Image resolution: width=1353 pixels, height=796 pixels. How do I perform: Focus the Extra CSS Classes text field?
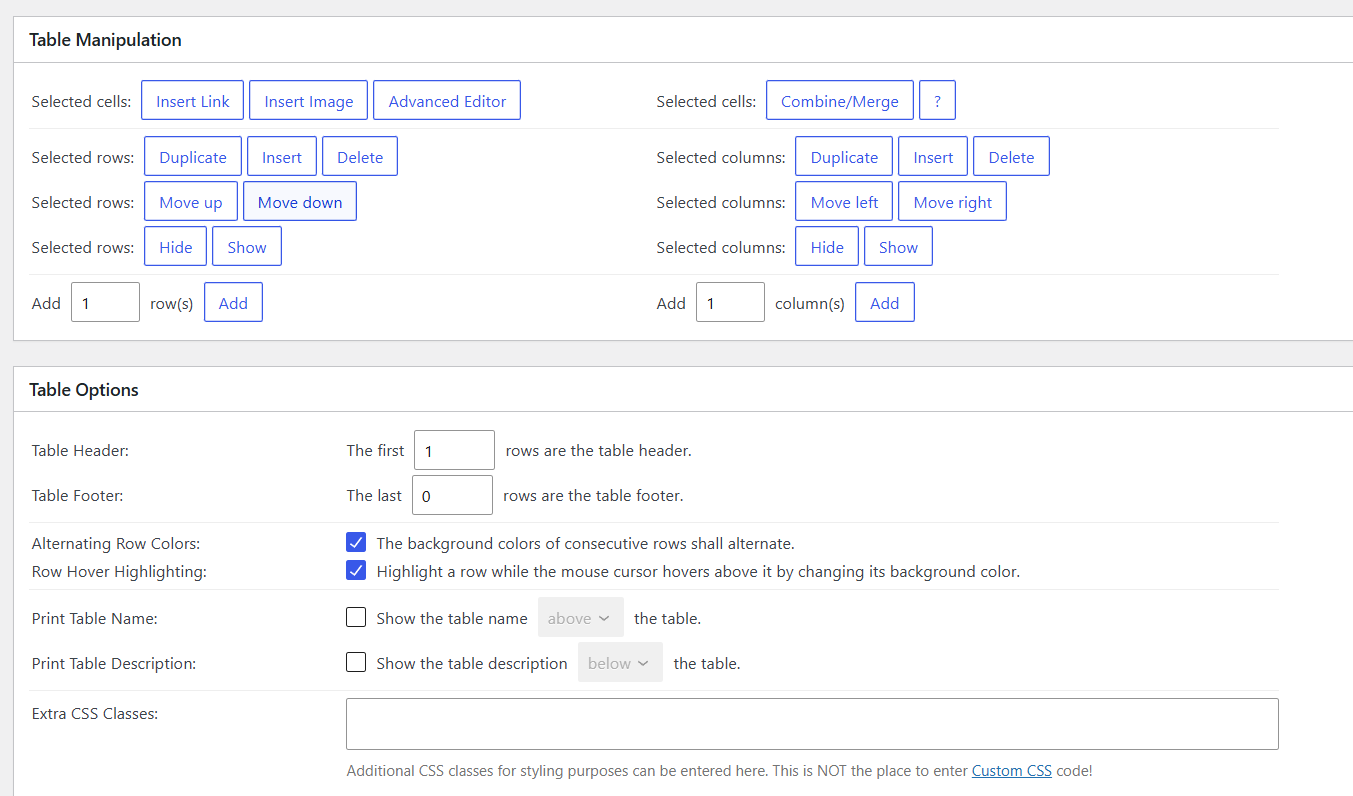[x=811, y=724]
